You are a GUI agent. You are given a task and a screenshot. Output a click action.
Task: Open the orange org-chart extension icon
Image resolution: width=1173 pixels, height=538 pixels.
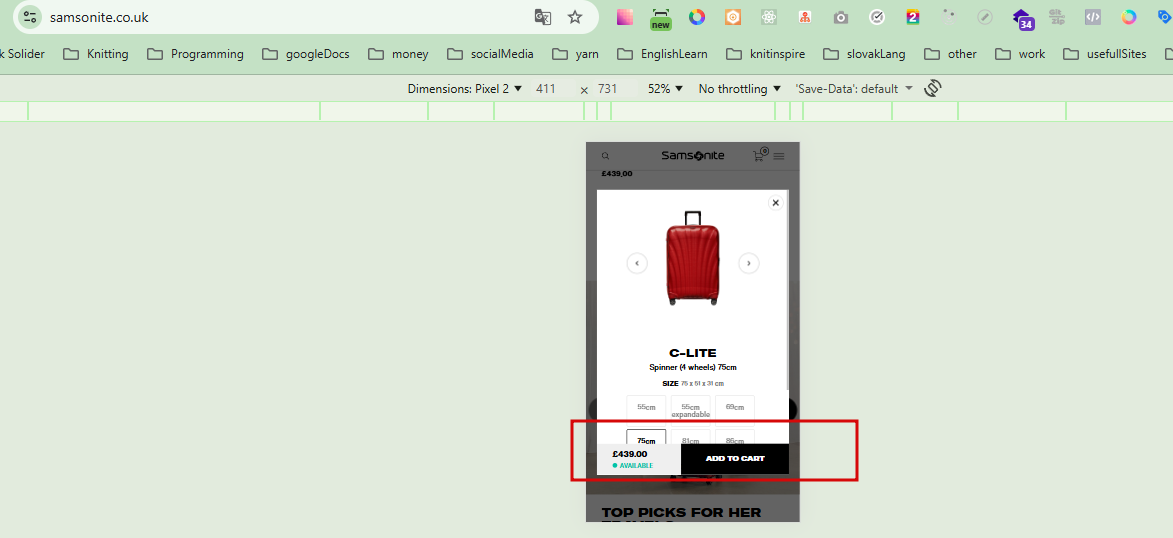pyautogui.click(x=805, y=17)
